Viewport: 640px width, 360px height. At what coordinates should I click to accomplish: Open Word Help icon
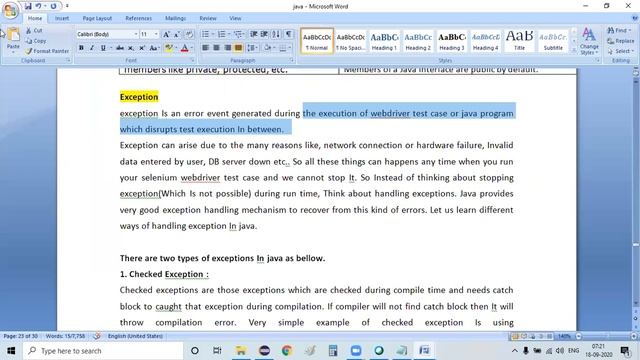coord(635,18)
